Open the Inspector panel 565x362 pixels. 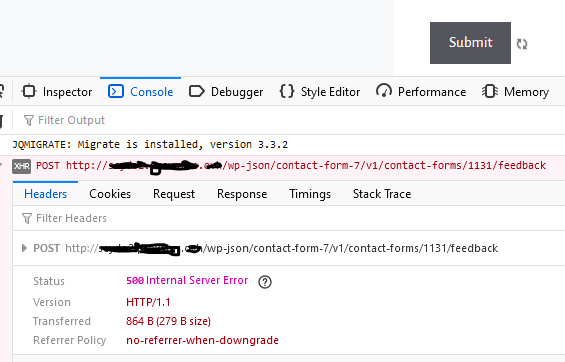tap(57, 92)
